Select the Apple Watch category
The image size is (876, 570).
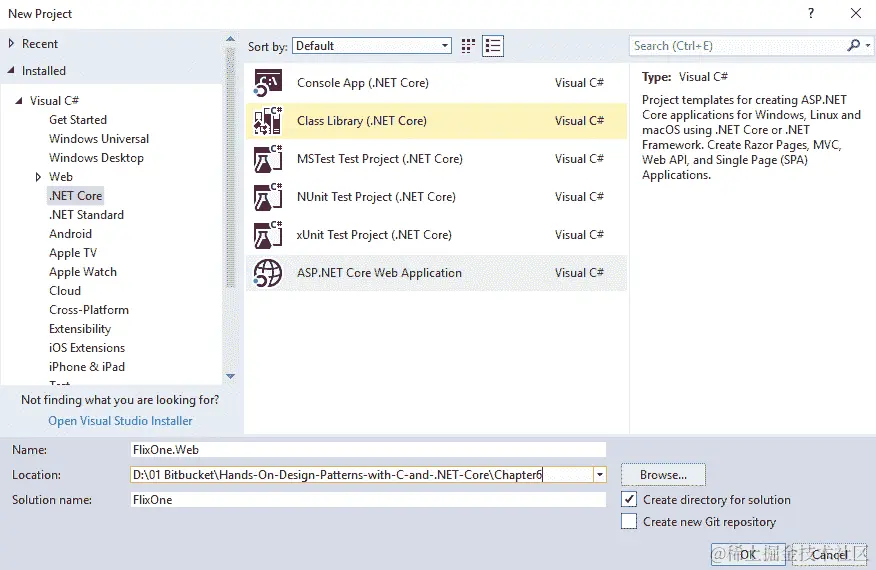(x=83, y=272)
